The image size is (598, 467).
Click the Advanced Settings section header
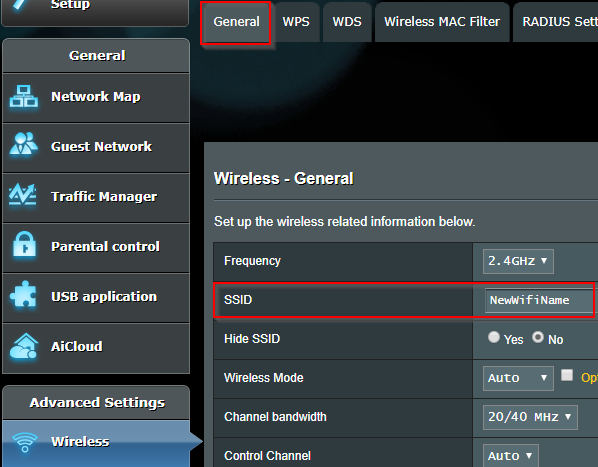[x=96, y=403]
